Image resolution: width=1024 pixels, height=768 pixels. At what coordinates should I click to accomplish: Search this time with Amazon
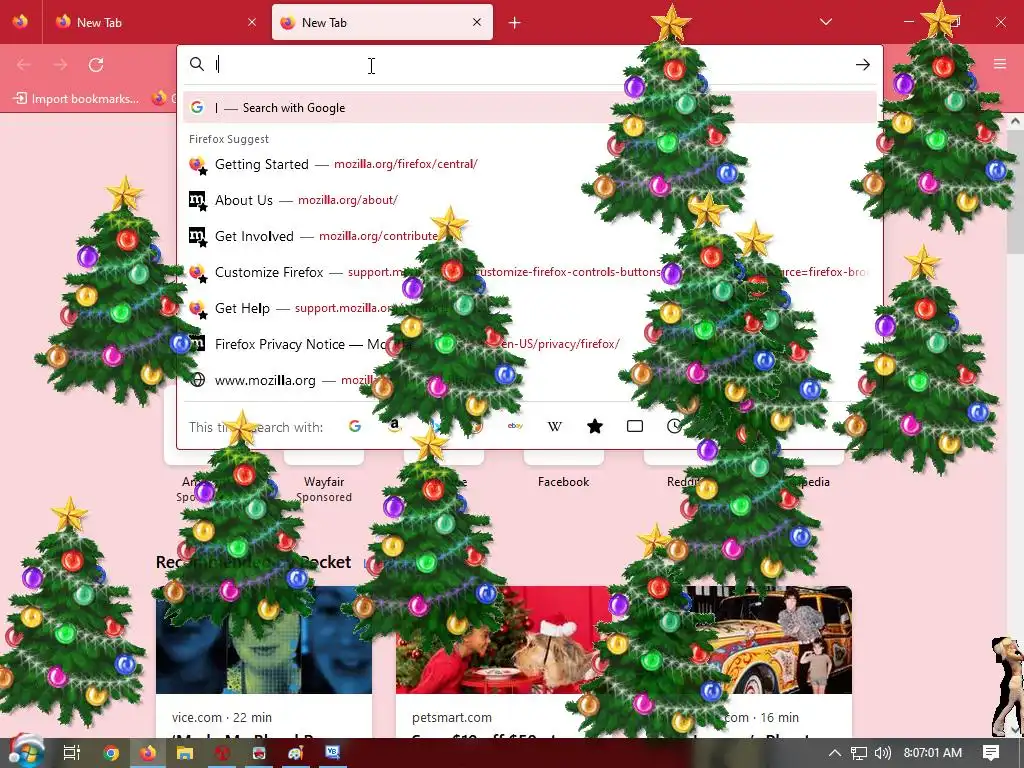coord(394,426)
